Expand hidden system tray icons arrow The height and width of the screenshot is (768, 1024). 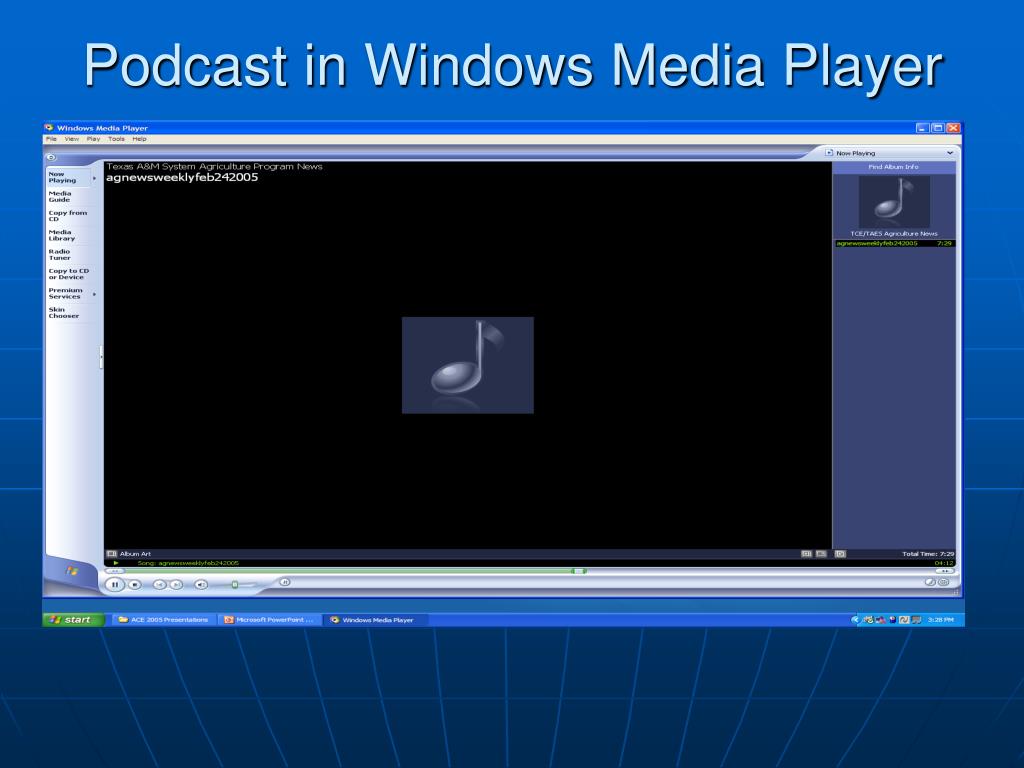pos(855,620)
